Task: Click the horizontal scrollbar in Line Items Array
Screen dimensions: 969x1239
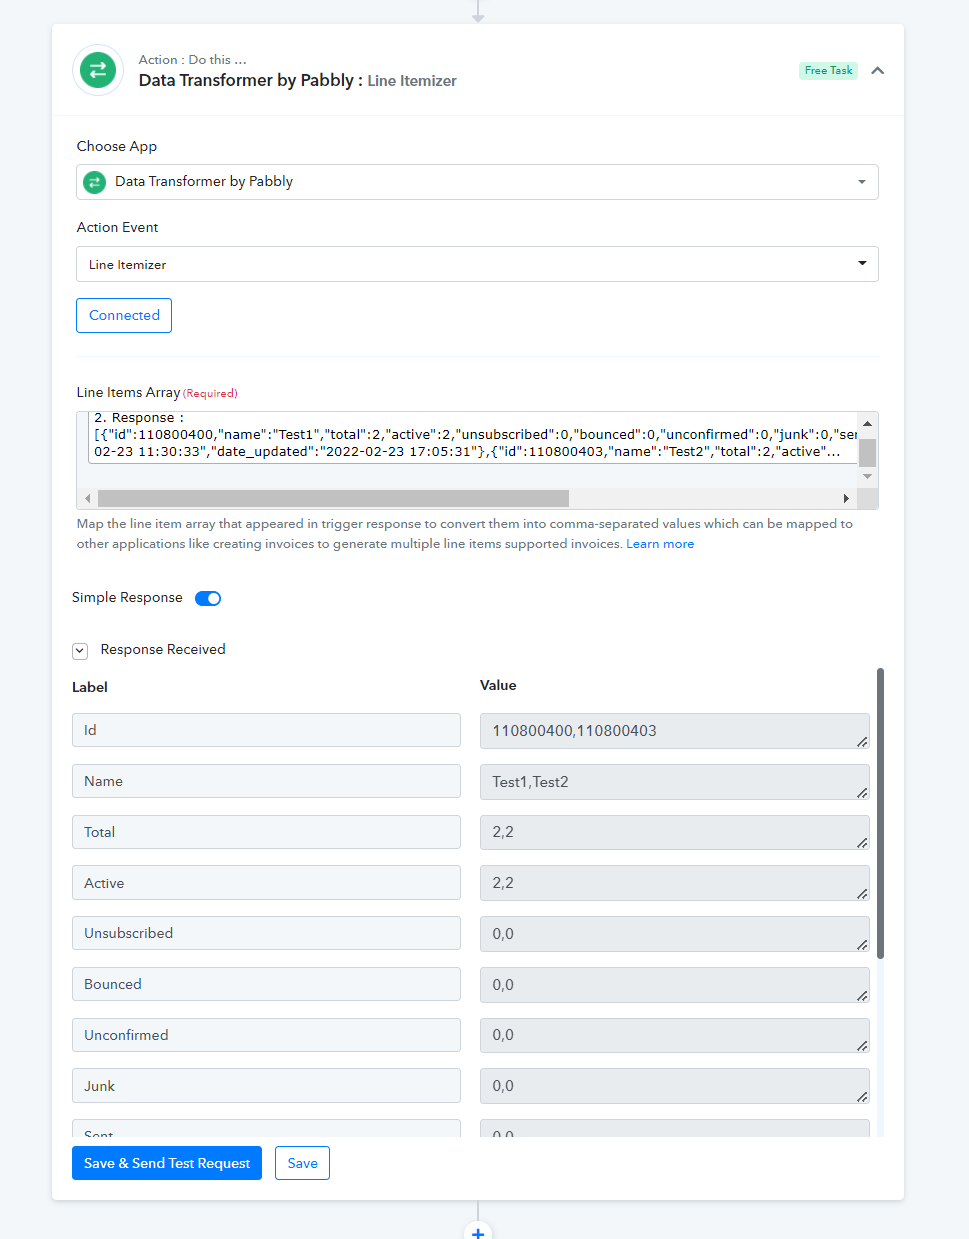Action: coord(333,498)
